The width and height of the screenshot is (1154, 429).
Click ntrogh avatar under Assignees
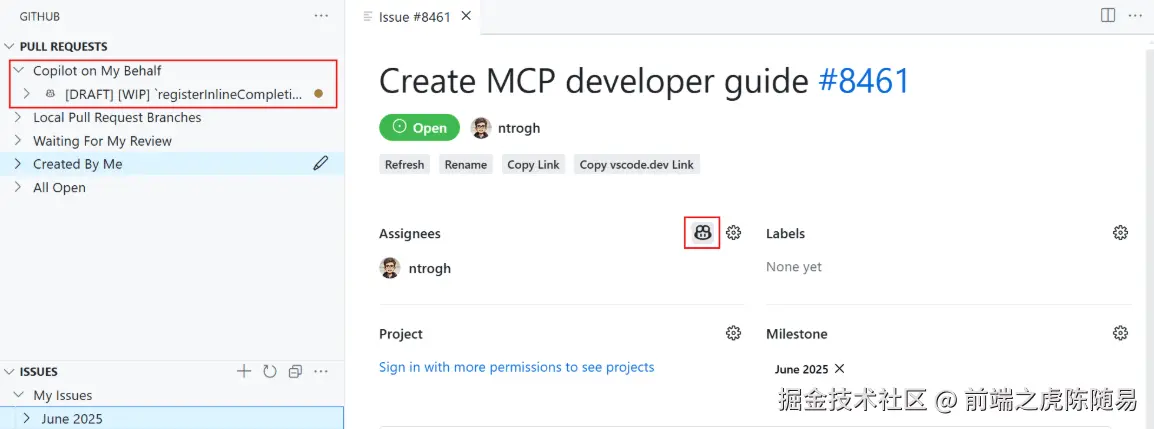pos(390,268)
